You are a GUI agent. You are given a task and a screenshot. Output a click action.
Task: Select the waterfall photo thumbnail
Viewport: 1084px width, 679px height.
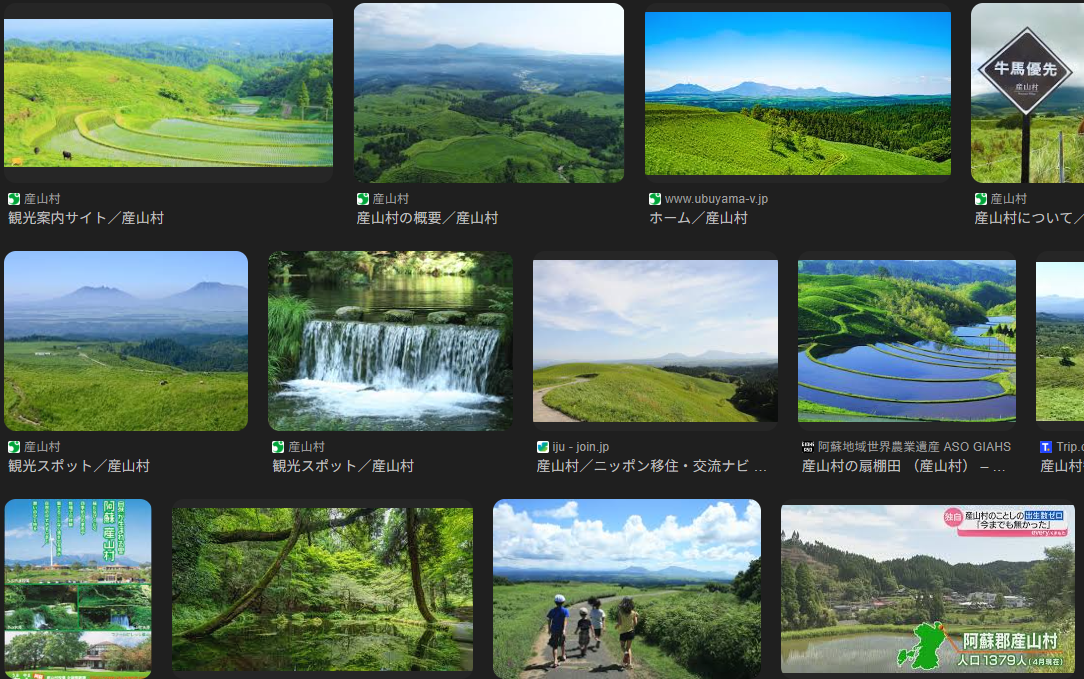pyautogui.click(x=390, y=341)
